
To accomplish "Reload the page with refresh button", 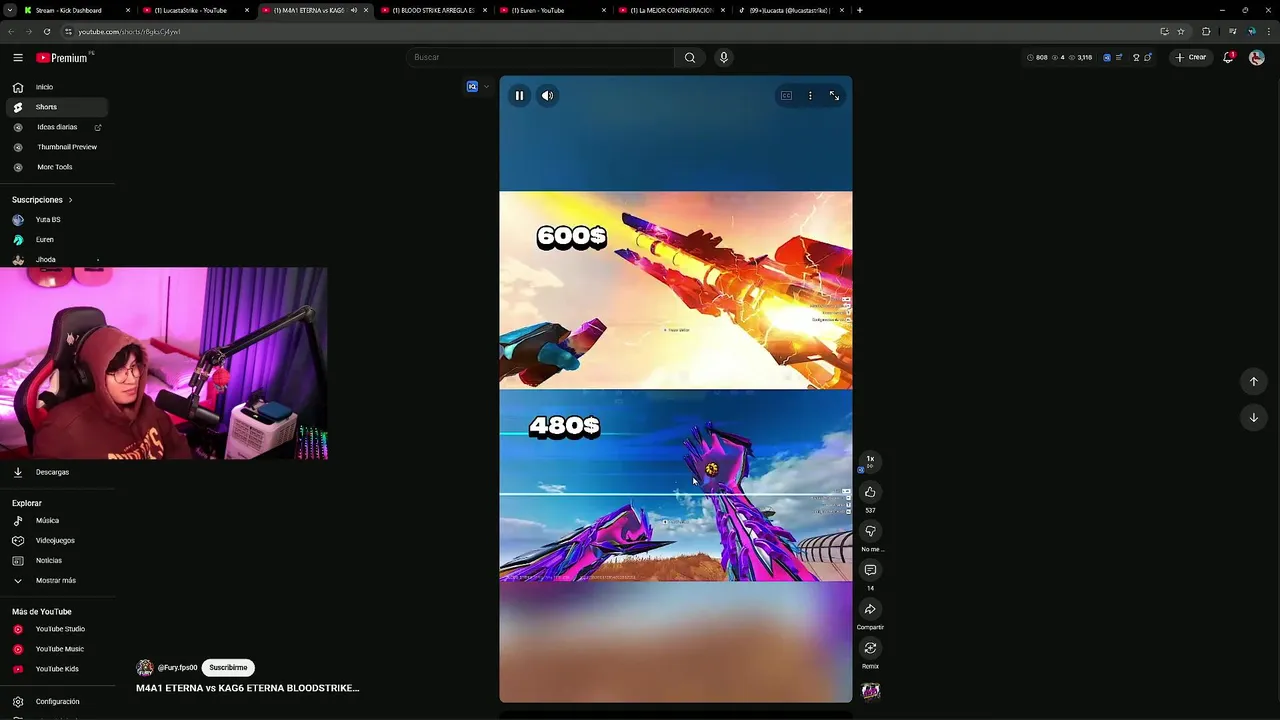I will click(x=47, y=32).
